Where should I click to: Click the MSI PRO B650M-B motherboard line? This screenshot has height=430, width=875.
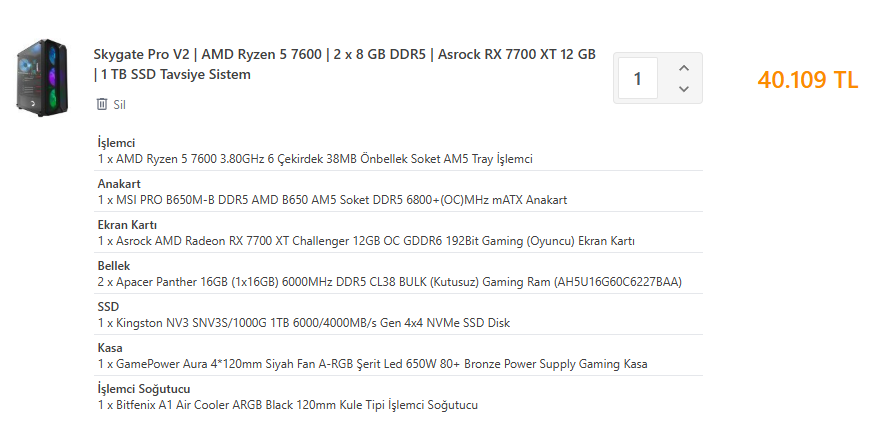pos(332,200)
